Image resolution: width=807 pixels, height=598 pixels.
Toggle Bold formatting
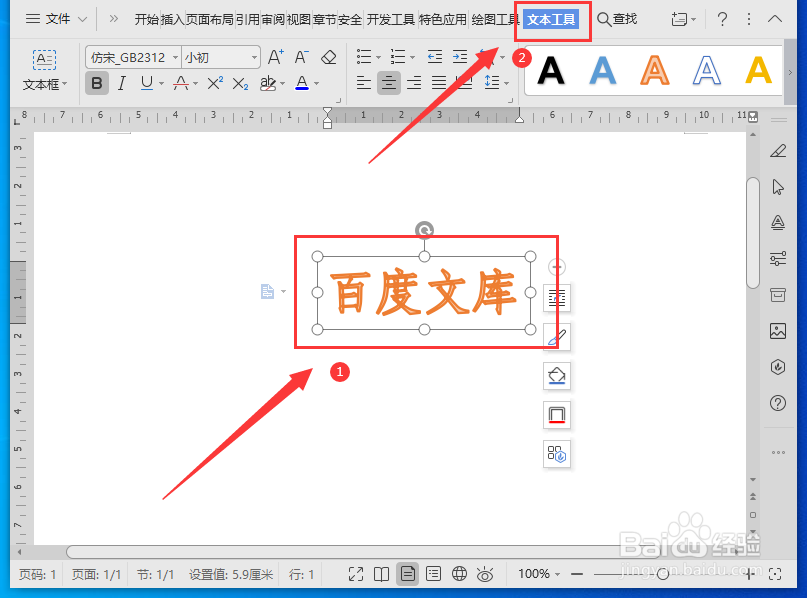click(x=97, y=83)
